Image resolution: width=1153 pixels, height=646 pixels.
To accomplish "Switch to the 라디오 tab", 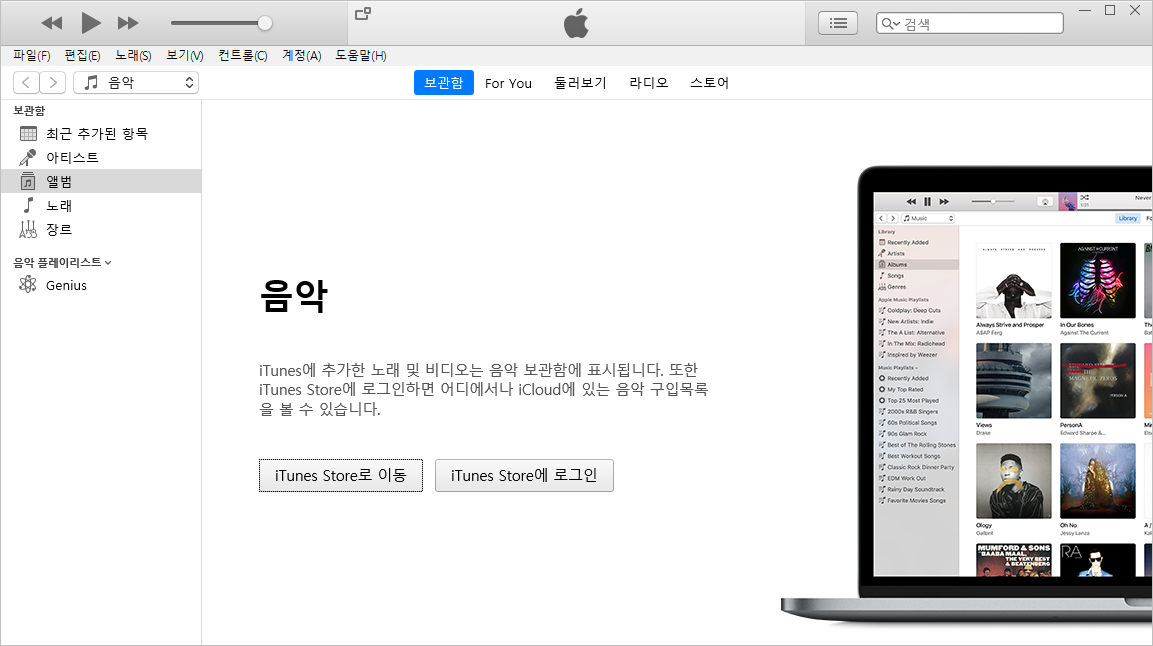I will pyautogui.click(x=649, y=83).
